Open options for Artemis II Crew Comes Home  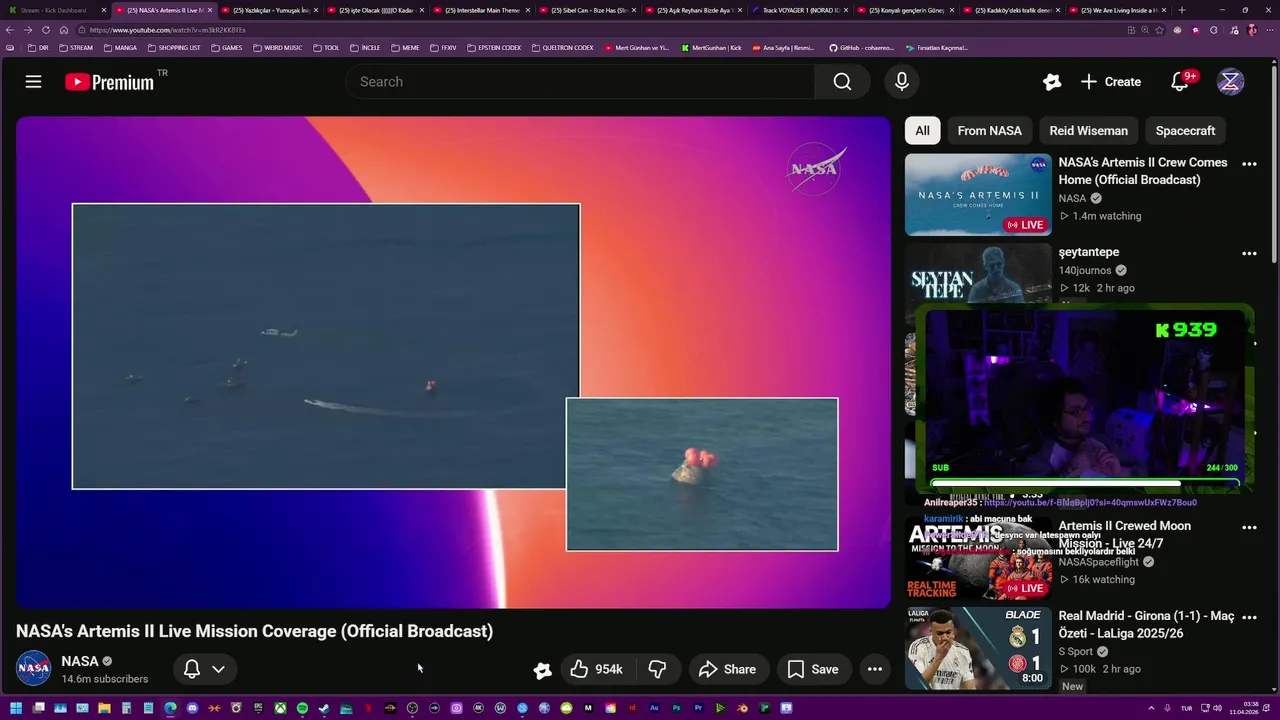coord(1249,164)
